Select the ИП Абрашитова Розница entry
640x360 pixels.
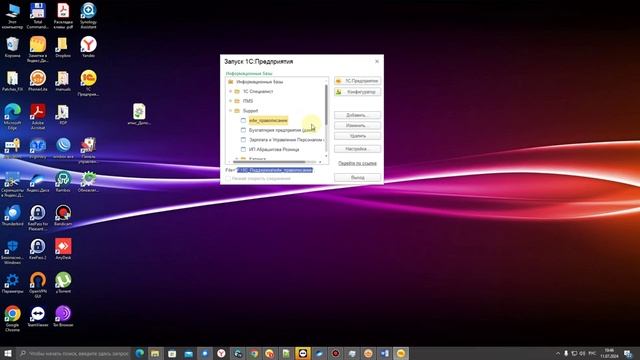pos(274,149)
